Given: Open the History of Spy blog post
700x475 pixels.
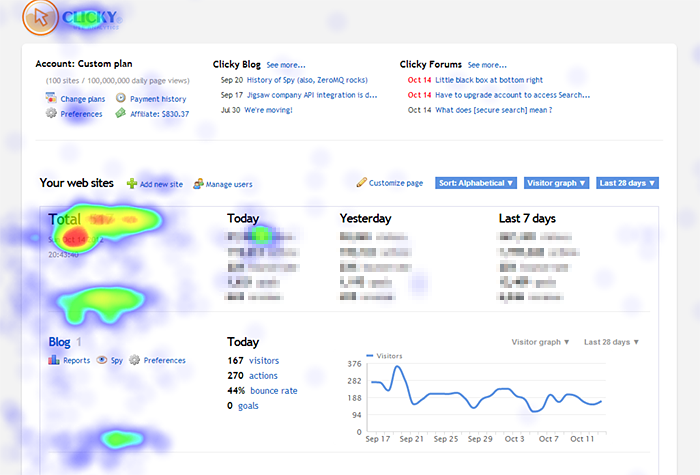Looking at the screenshot, I should coord(307,80).
